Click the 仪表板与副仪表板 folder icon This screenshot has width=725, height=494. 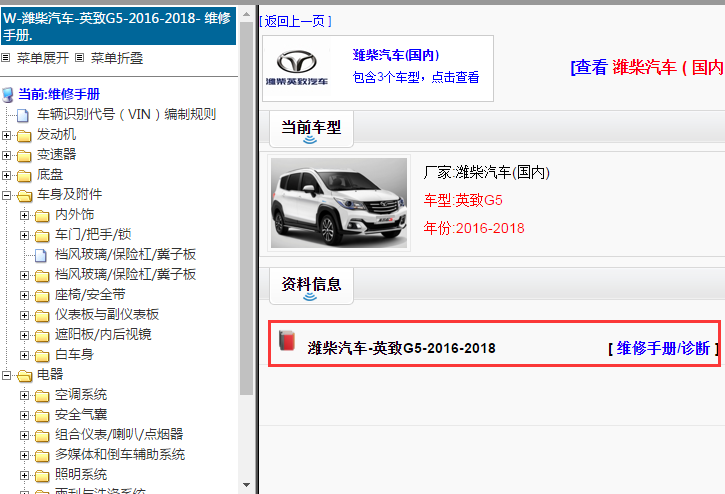click(42, 315)
